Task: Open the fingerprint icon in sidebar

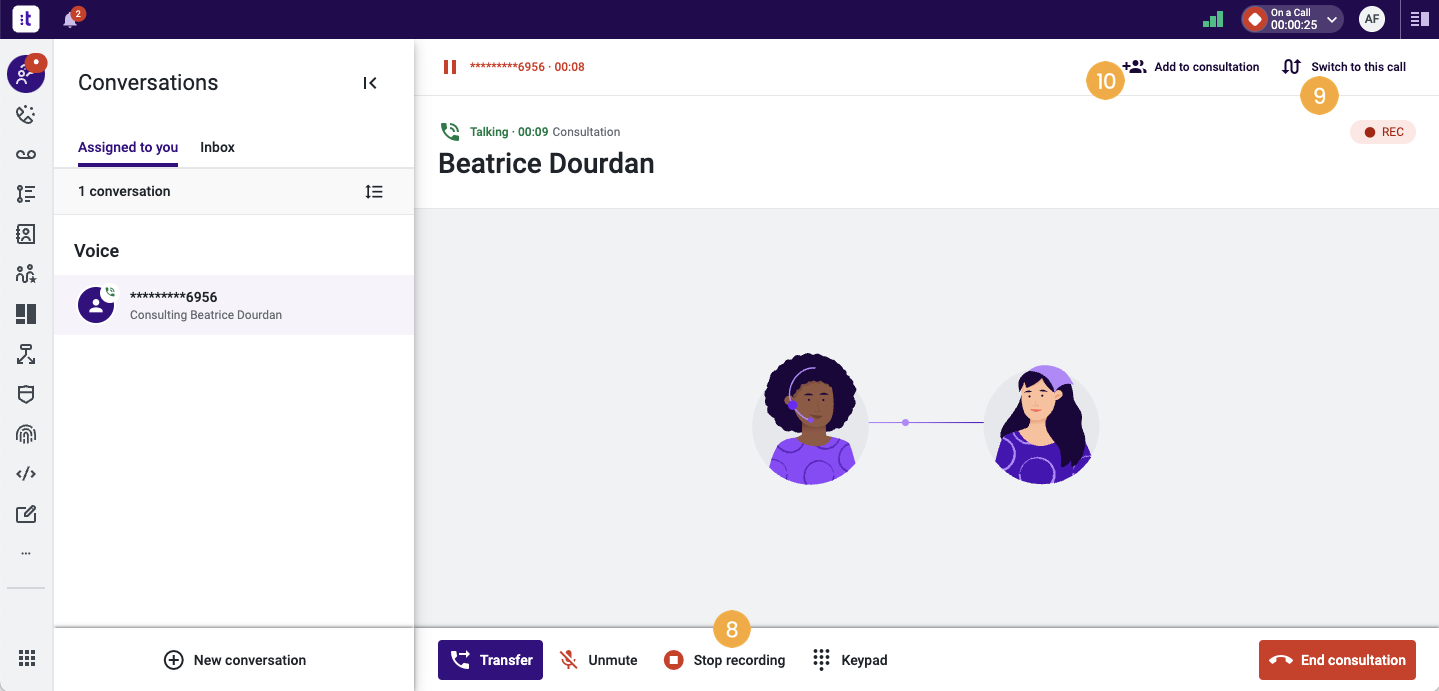Action: [x=26, y=434]
